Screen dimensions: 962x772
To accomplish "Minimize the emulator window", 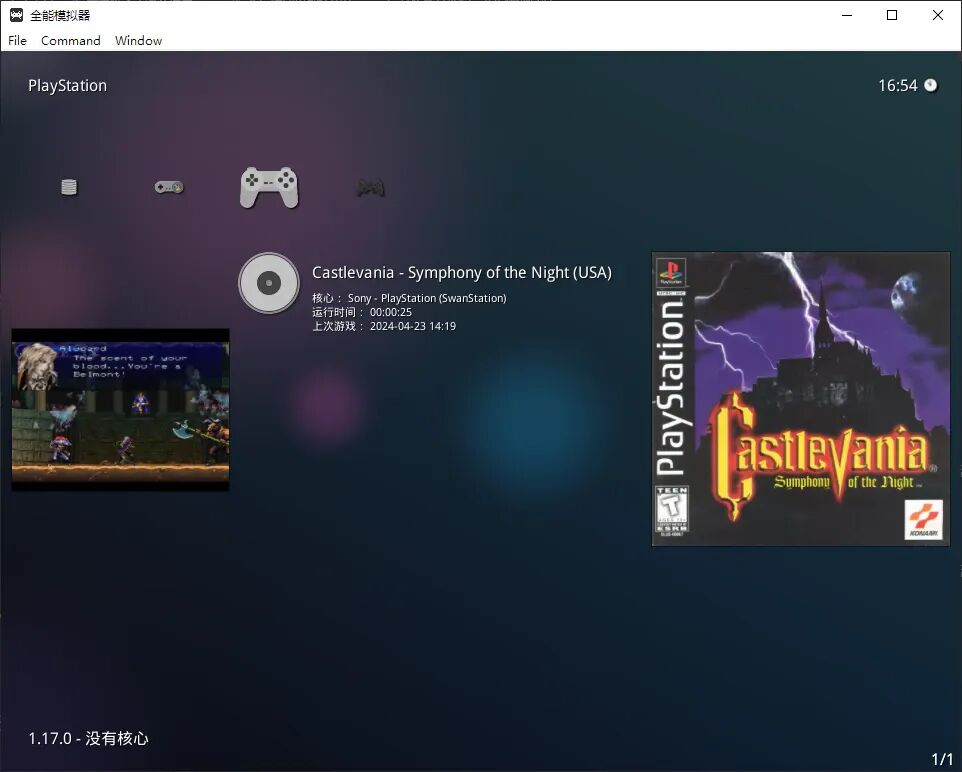I will (847, 15).
